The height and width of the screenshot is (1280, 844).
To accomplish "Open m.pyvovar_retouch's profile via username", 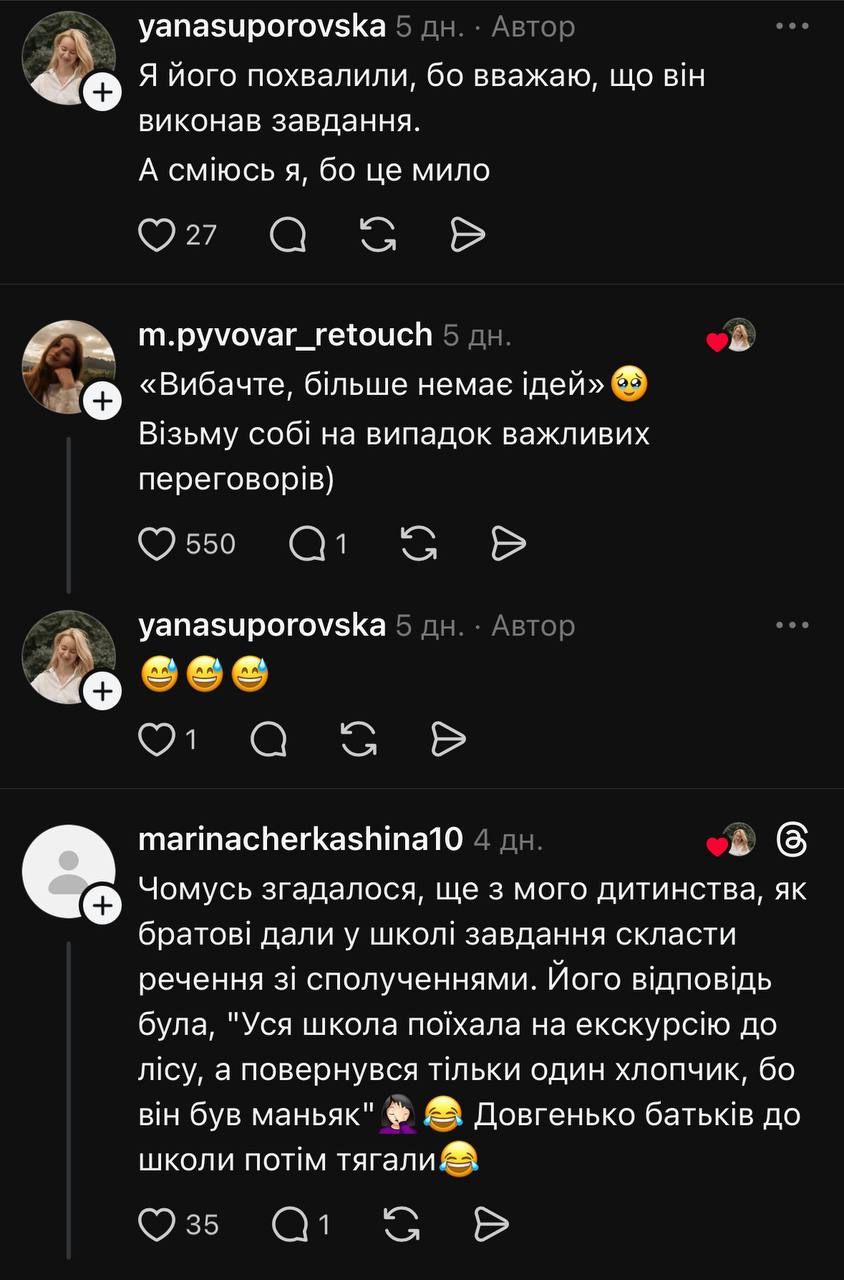I will click(x=285, y=335).
